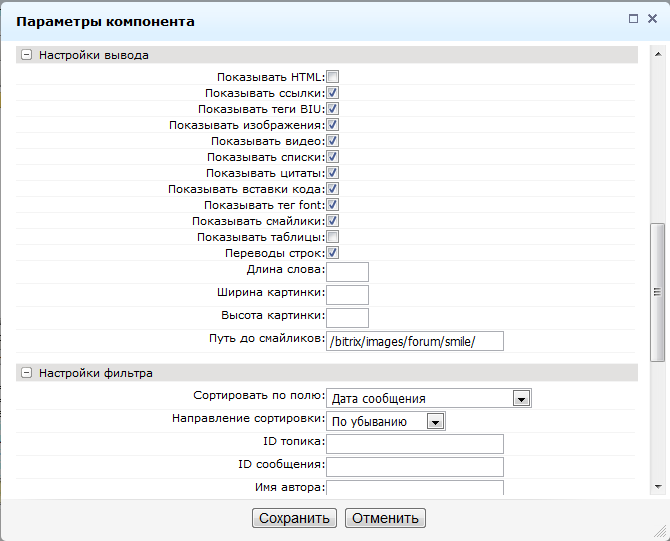Edit the Путь до смайликов path field

pos(415,341)
